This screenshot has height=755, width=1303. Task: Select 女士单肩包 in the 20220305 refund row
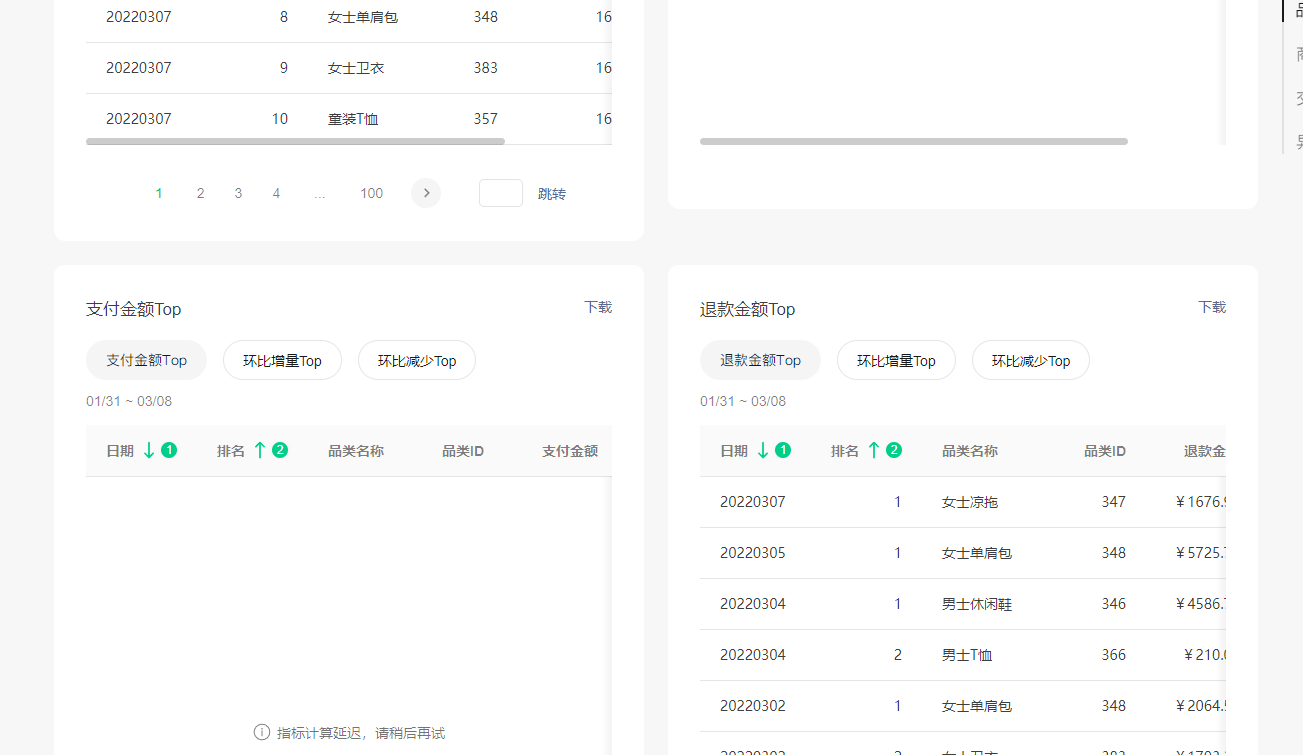(x=977, y=553)
